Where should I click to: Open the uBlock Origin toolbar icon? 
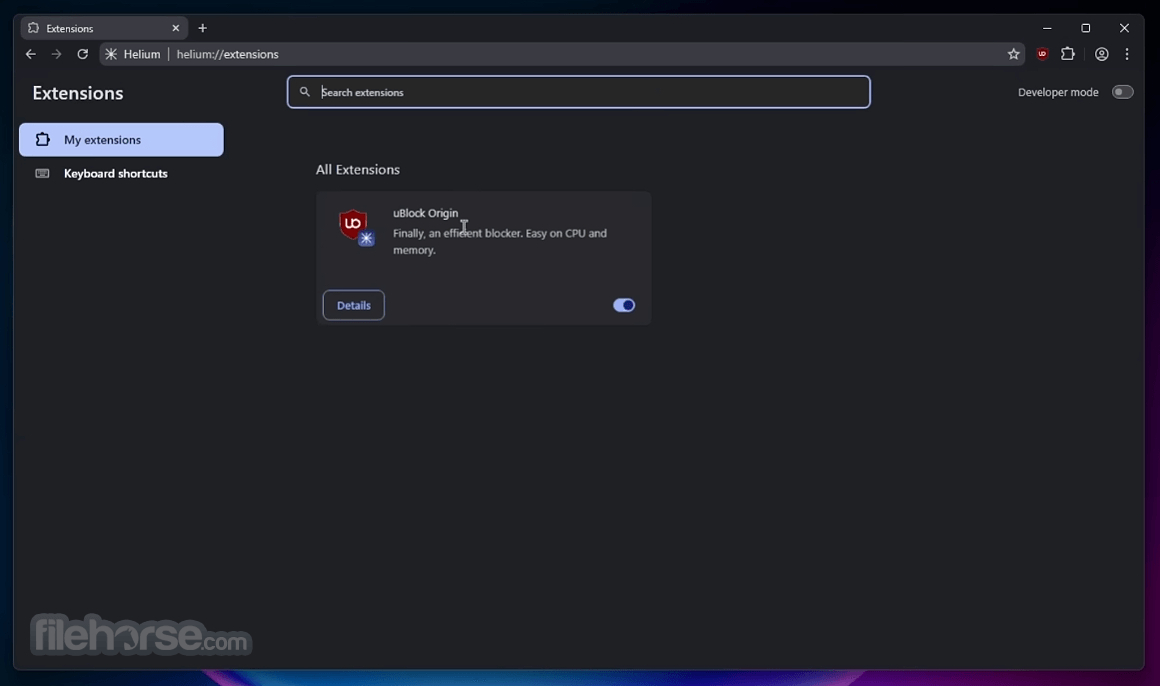[x=1042, y=54]
